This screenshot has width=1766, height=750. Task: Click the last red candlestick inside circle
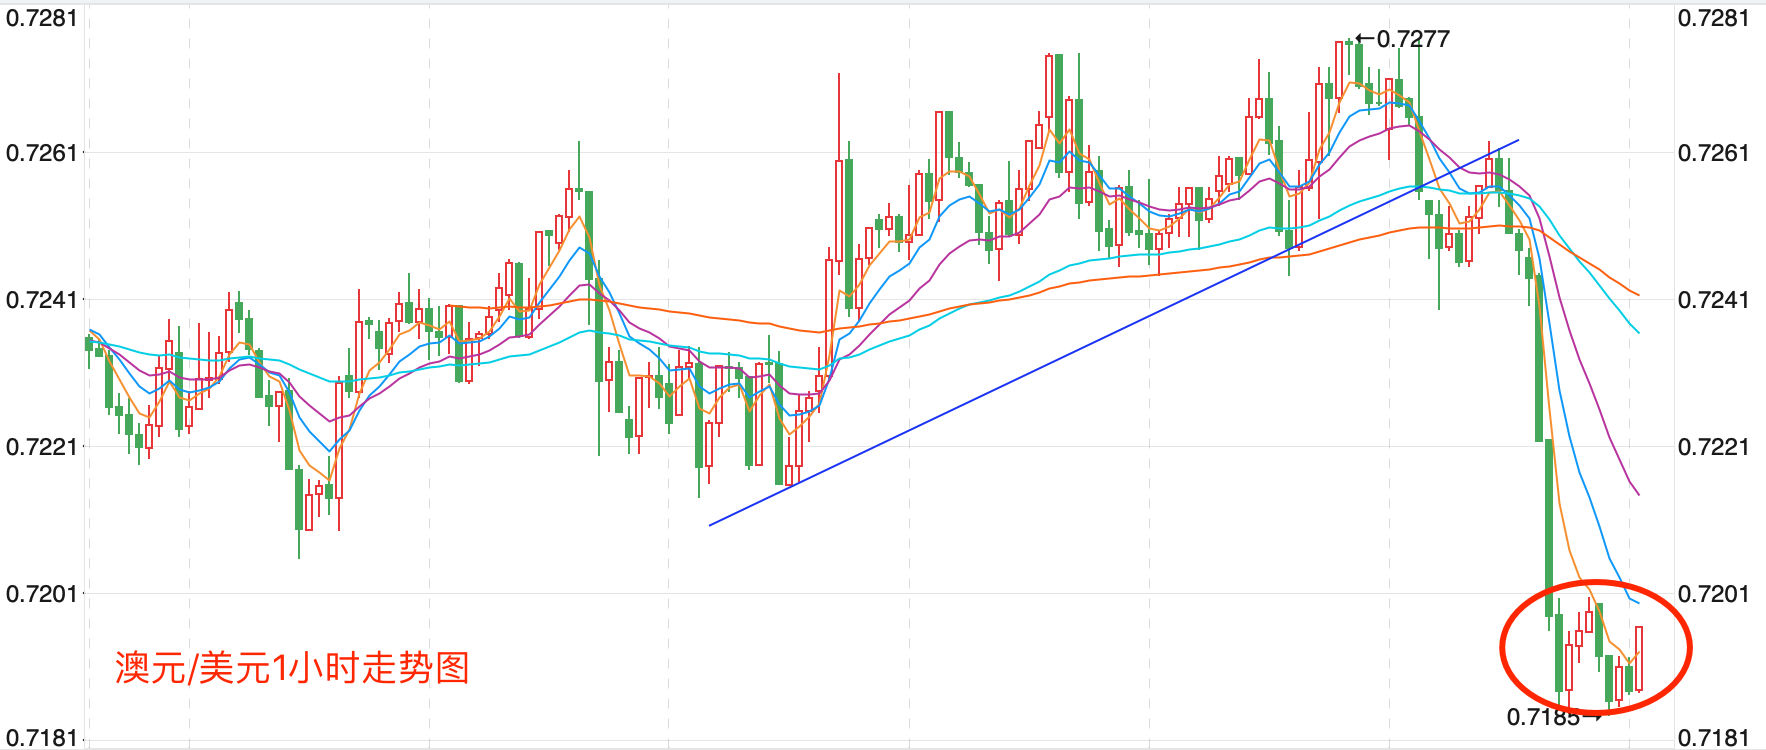click(1639, 658)
